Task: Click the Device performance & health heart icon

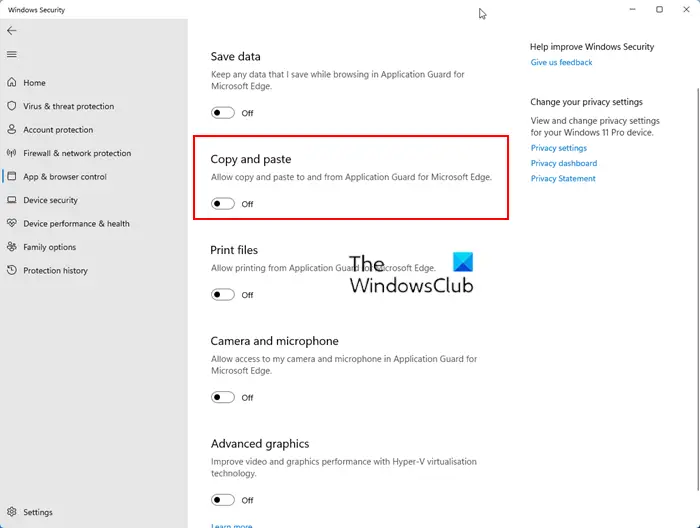Action: (12, 223)
